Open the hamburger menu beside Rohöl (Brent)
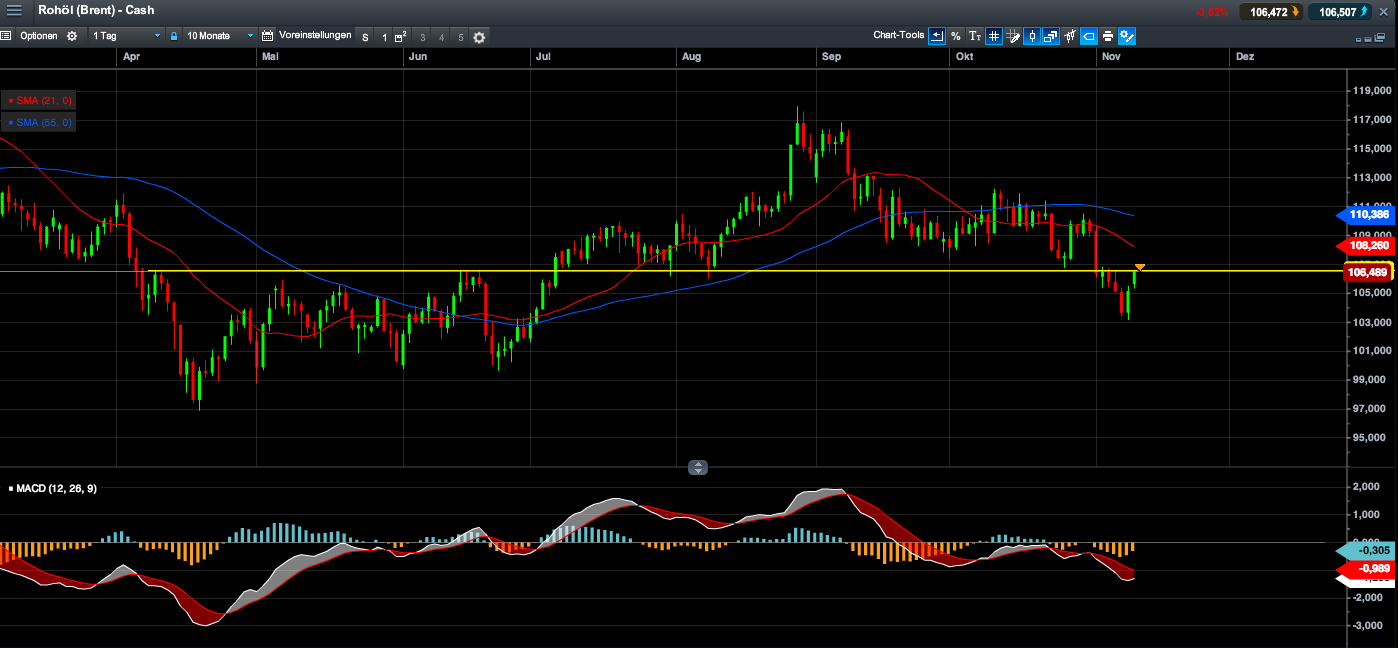Image resolution: width=1398 pixels, height=648 pixels. coord(14,11)
